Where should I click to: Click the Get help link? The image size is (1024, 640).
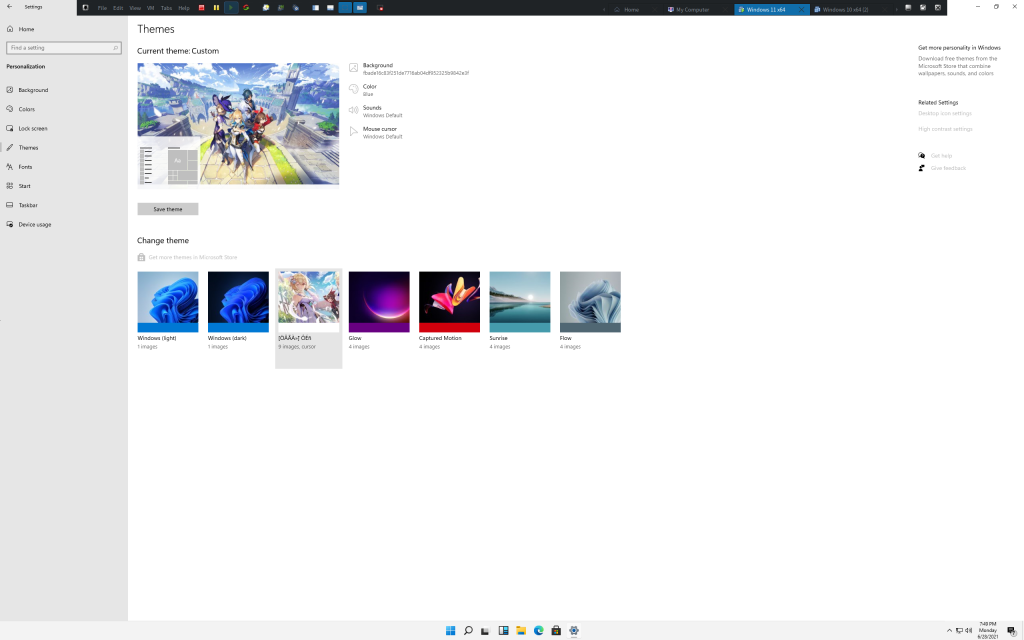941,156
